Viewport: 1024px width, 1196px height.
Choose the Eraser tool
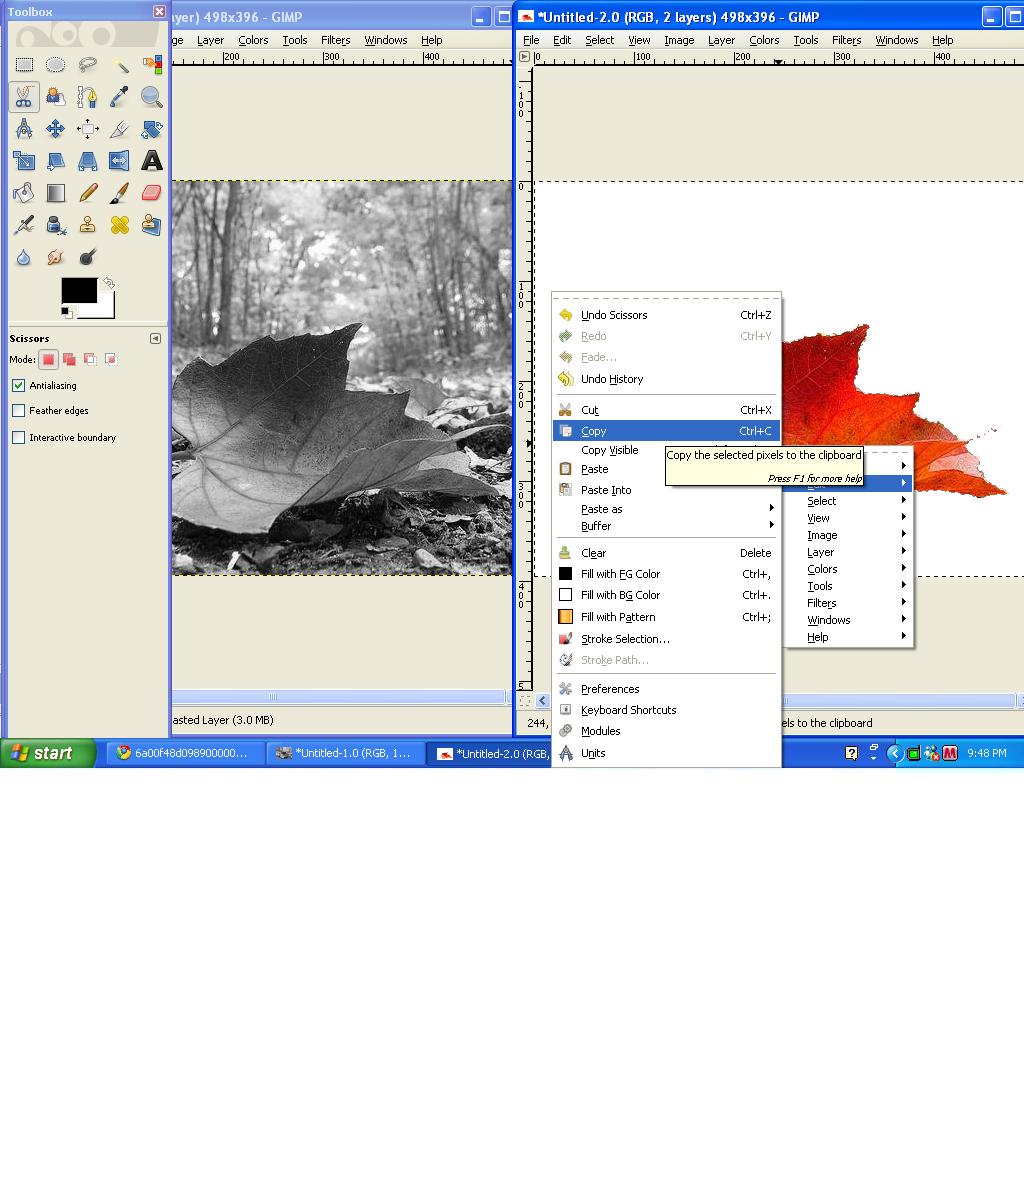tap(152, 193)
